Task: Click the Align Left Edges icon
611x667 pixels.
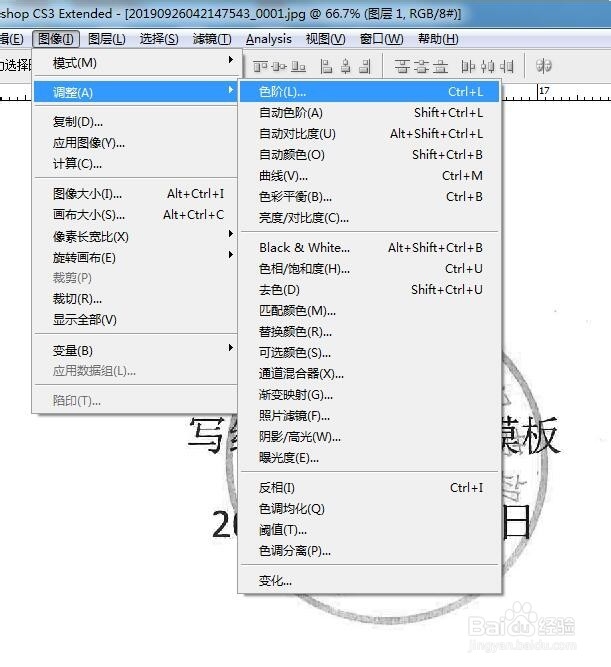Action: 326,66
